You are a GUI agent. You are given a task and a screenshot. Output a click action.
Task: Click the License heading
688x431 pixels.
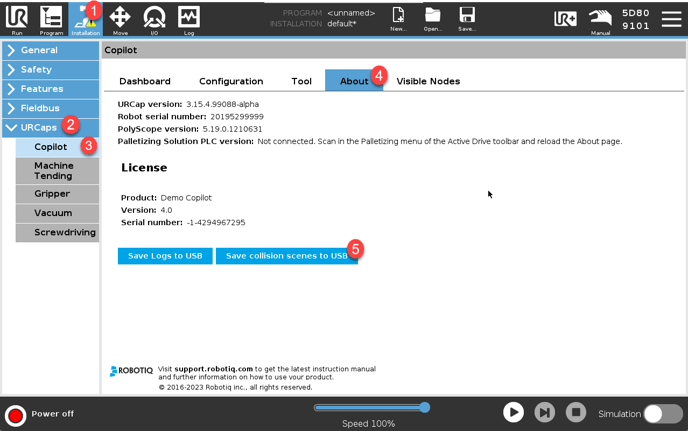pos(144,168)
